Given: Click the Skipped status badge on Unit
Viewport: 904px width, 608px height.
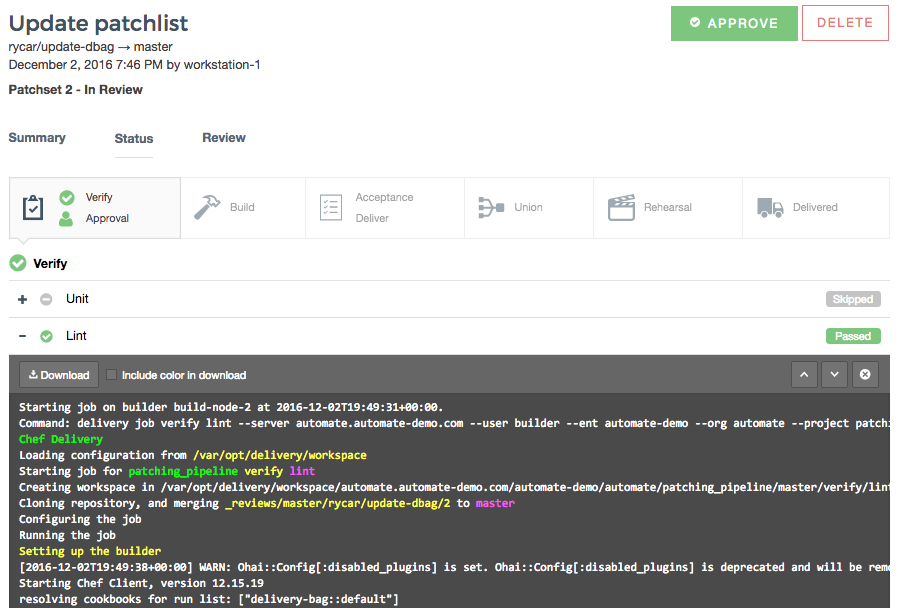Looking at the screenshot, I should click(x=853, y=299).
